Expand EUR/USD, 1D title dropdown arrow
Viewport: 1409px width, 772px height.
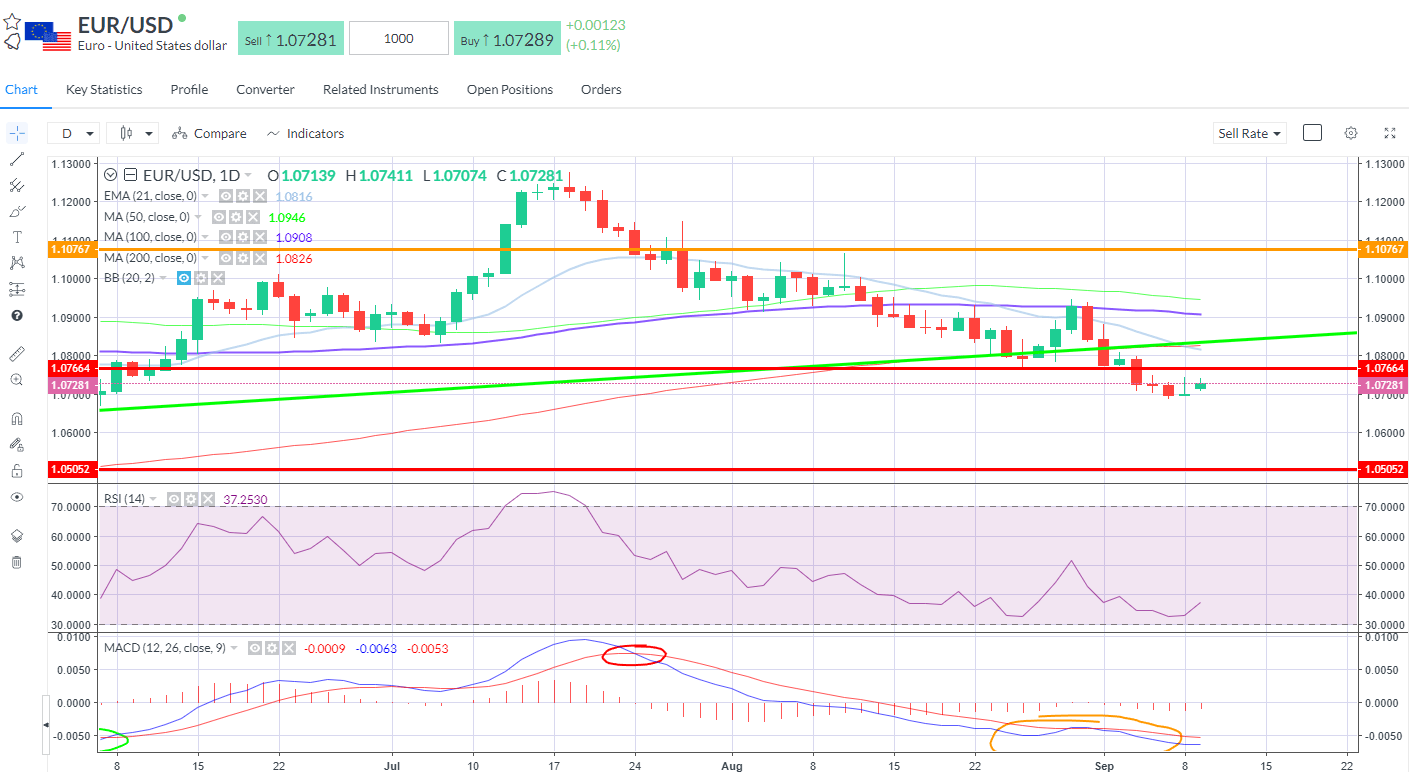[x=247, y=175]
